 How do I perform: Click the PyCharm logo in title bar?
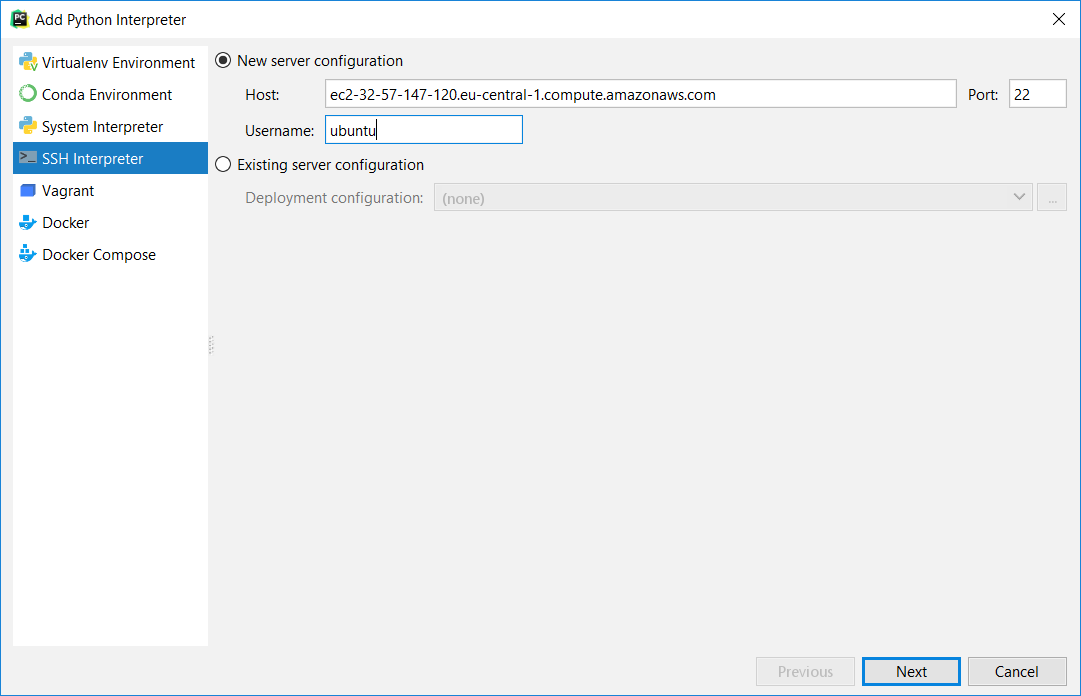click(19, 19)
